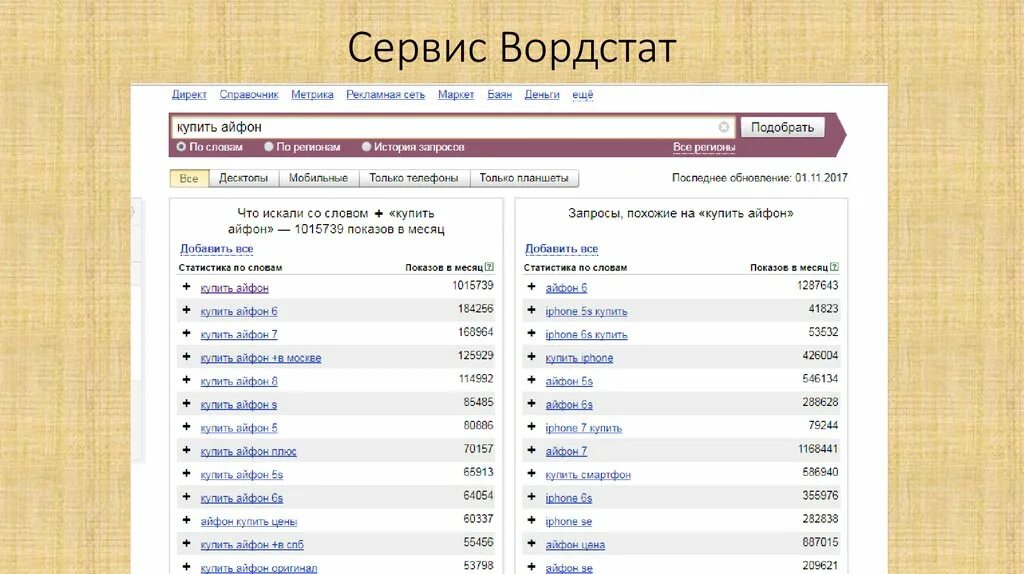Switch to the 'Десктопы' tab
1024x574 pixels.
[x=244, y=178]
